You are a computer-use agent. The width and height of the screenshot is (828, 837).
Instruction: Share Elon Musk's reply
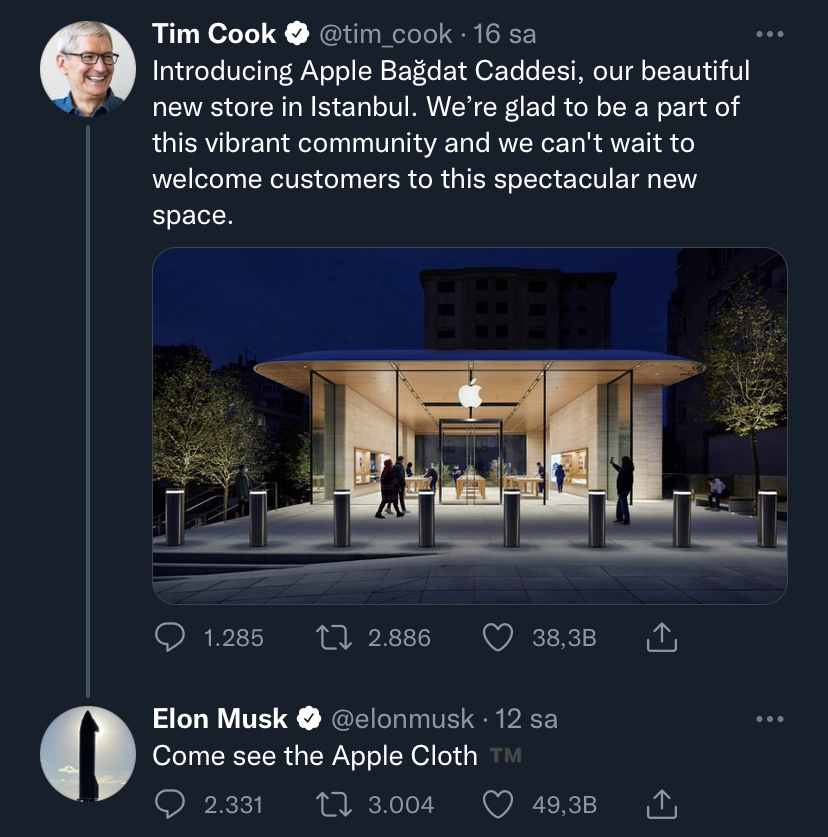click(x=661, y=803)
